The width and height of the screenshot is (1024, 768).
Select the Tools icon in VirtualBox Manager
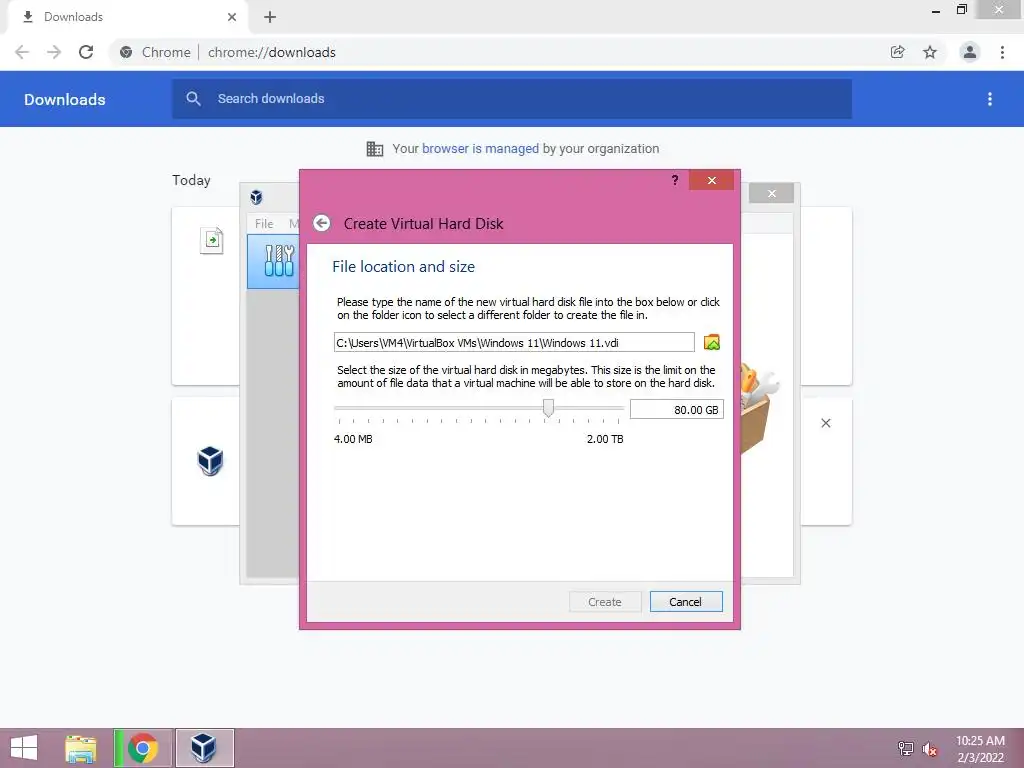(x=279, y=261)
